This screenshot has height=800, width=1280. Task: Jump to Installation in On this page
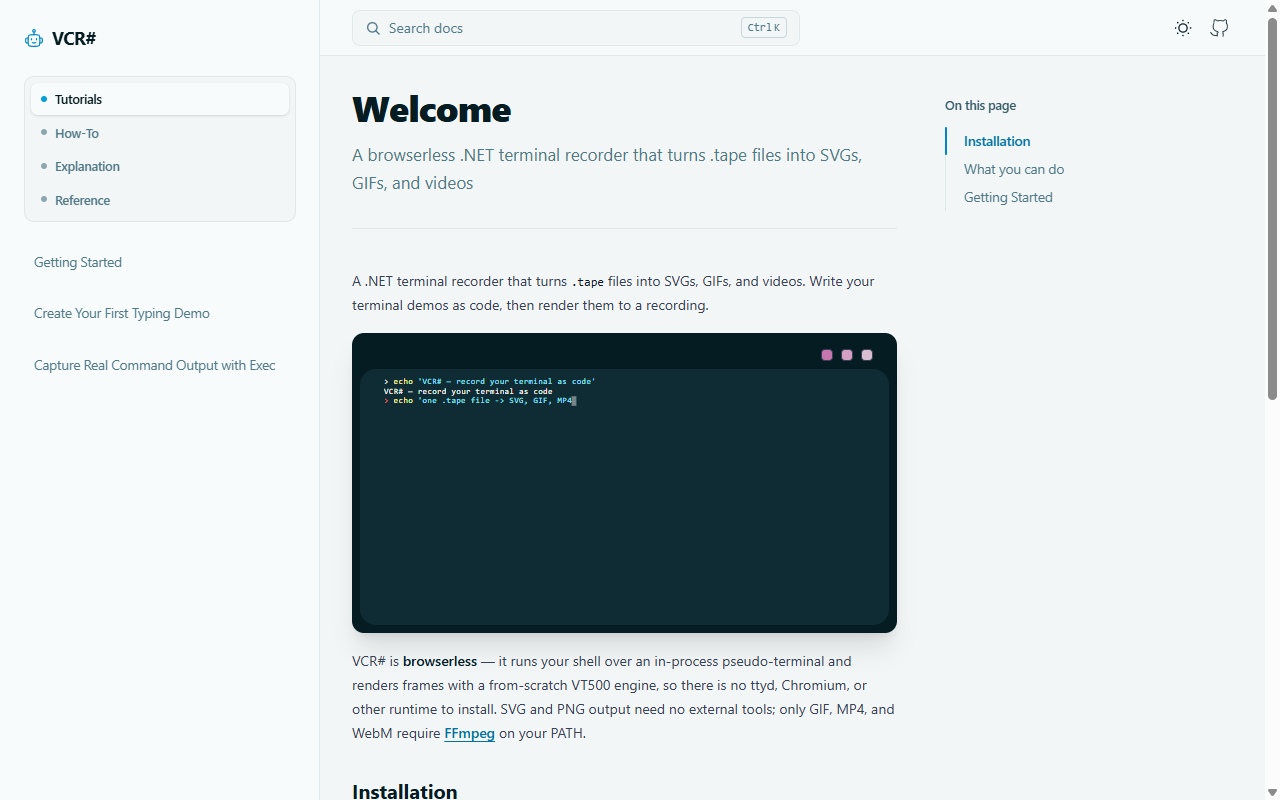[997, 141]
